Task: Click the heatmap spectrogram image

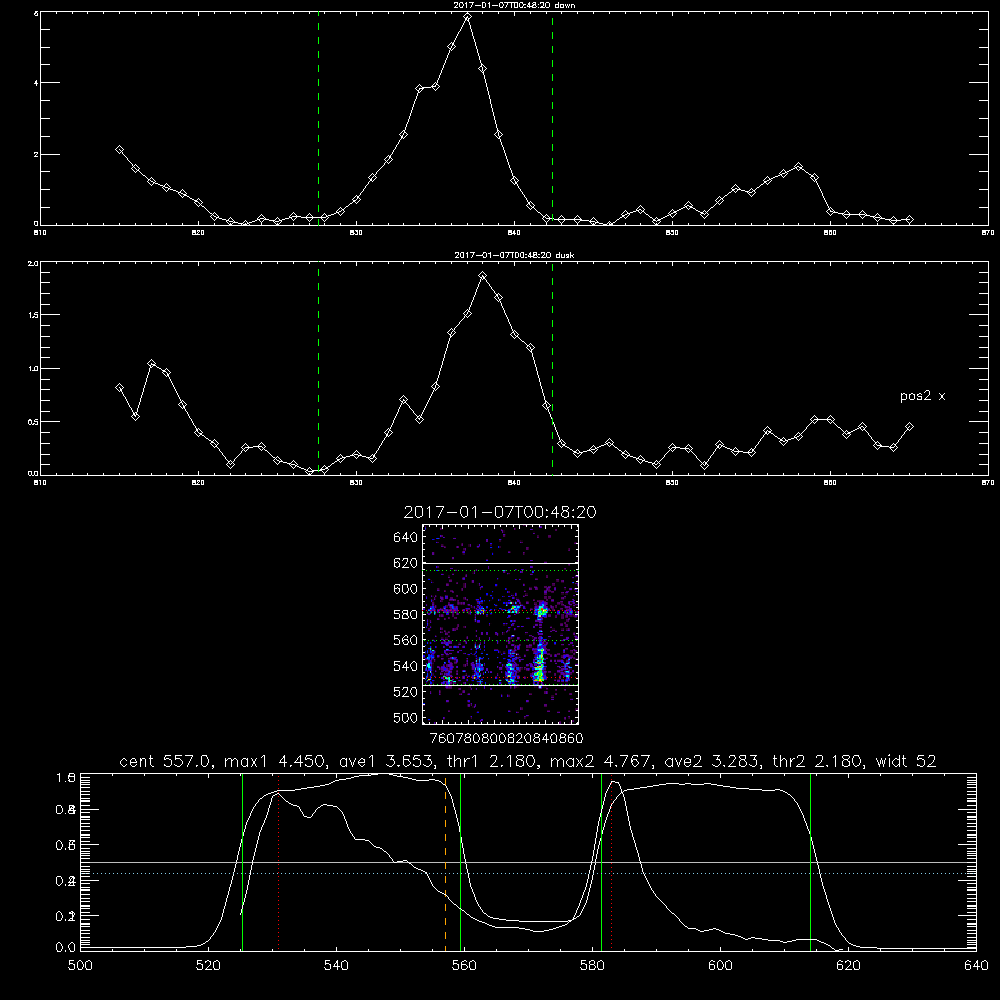Action: (500, 624)
